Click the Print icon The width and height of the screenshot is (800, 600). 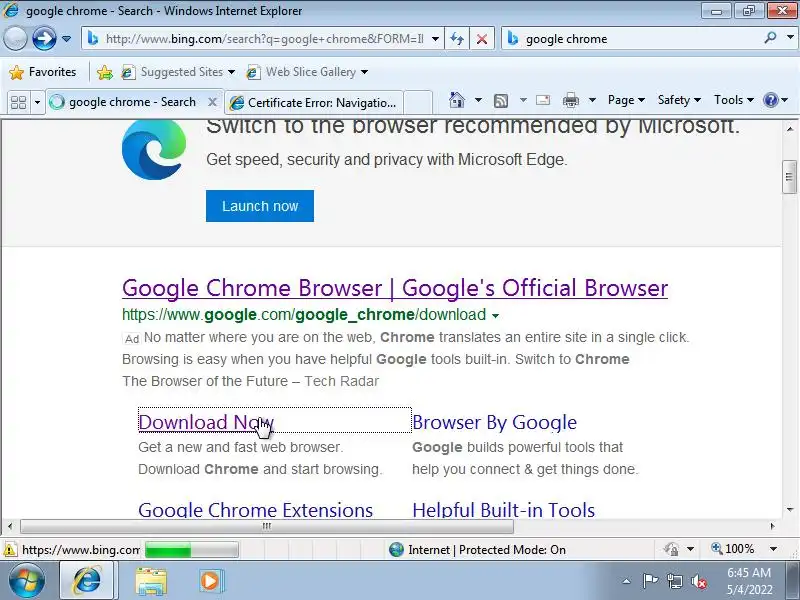570,100
